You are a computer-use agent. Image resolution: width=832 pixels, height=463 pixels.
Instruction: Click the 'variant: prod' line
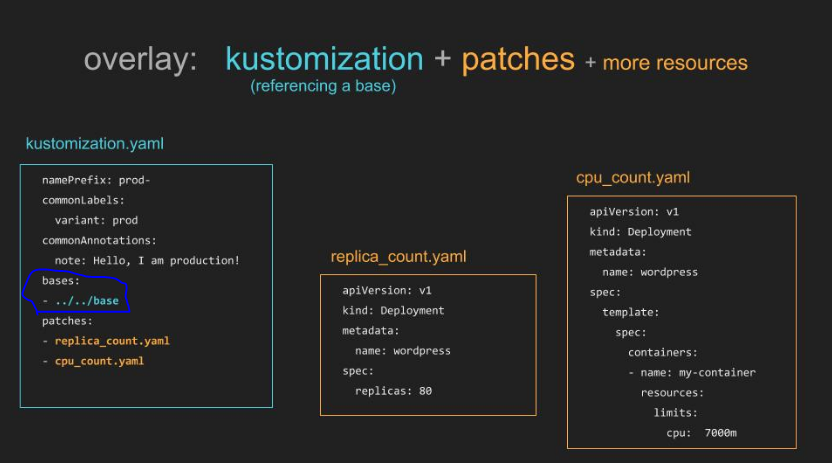coord(96,220)
